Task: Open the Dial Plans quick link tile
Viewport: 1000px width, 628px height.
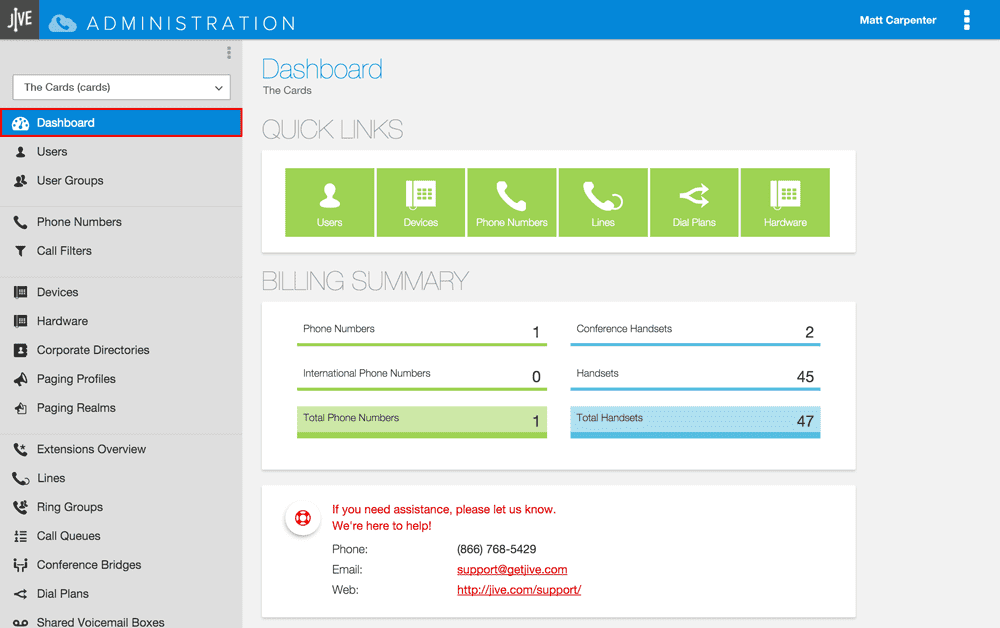Action: pyautogui.click(x=694, y=203)
